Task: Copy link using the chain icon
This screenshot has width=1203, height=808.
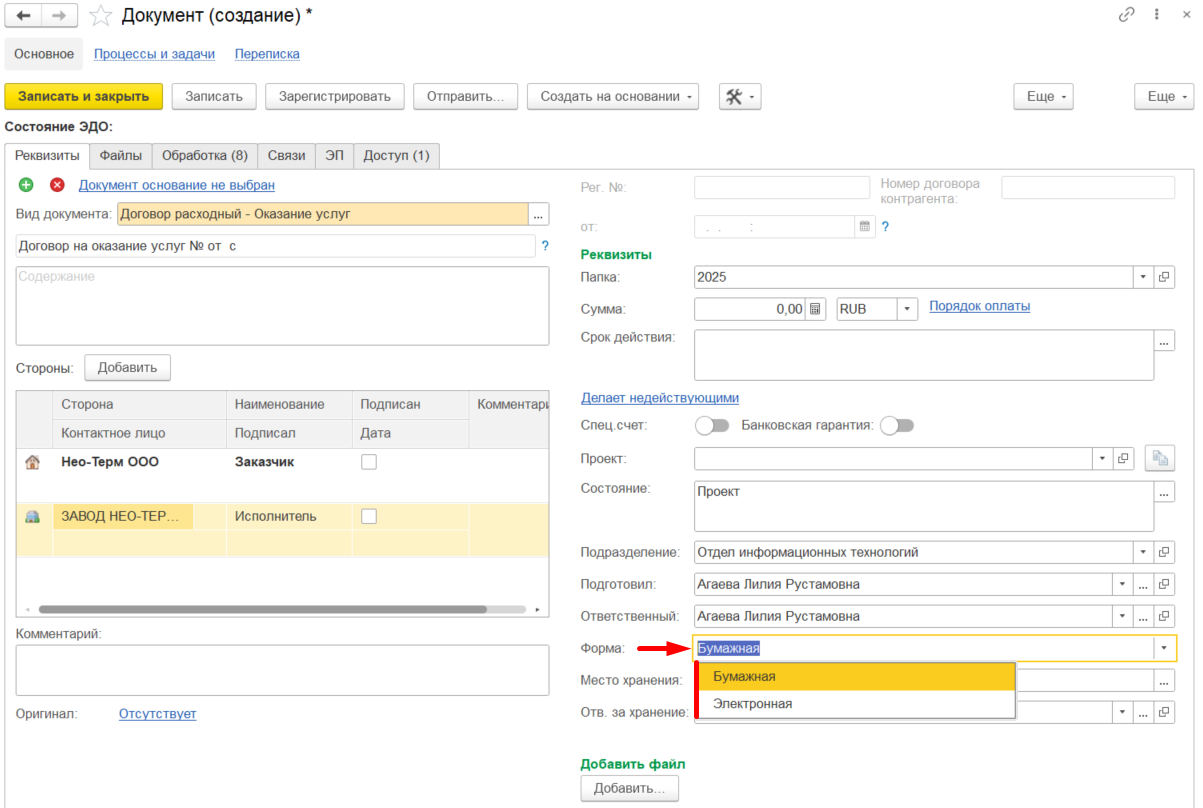Action: coord(1127,15)
